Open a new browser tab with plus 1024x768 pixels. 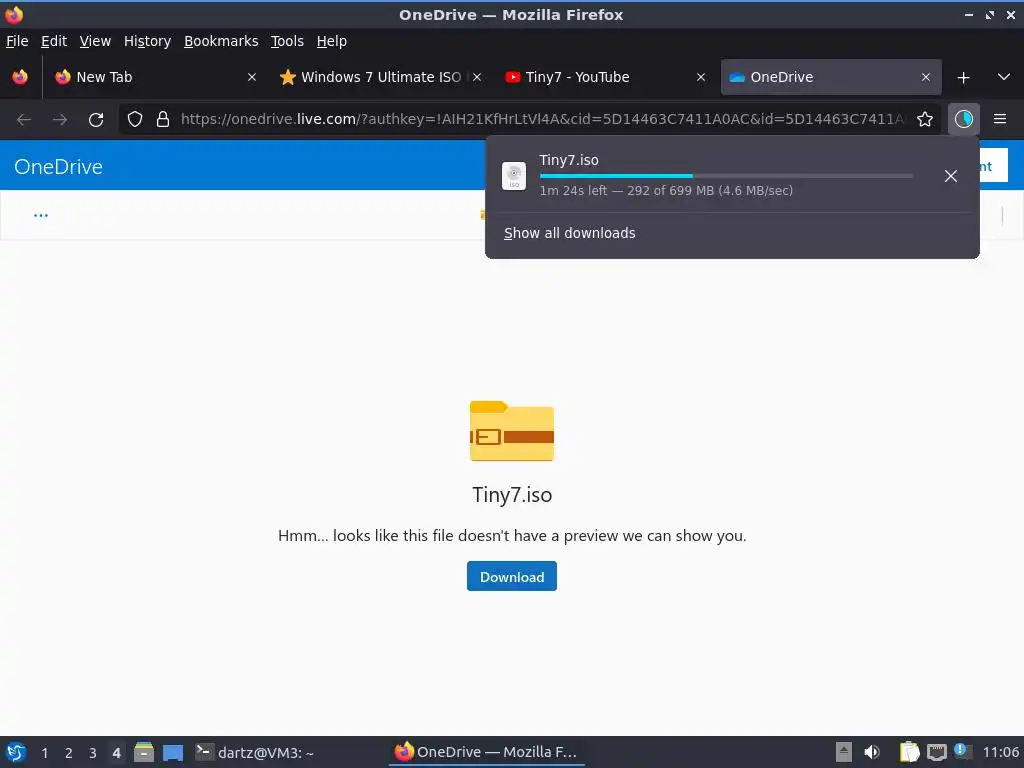click(x=963, y=78)
